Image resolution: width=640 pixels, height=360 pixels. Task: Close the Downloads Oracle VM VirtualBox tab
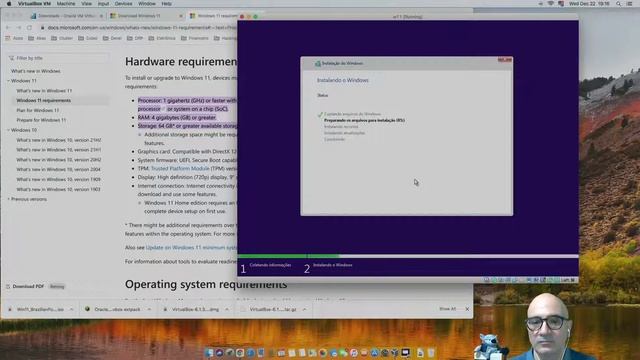(101, 16)
